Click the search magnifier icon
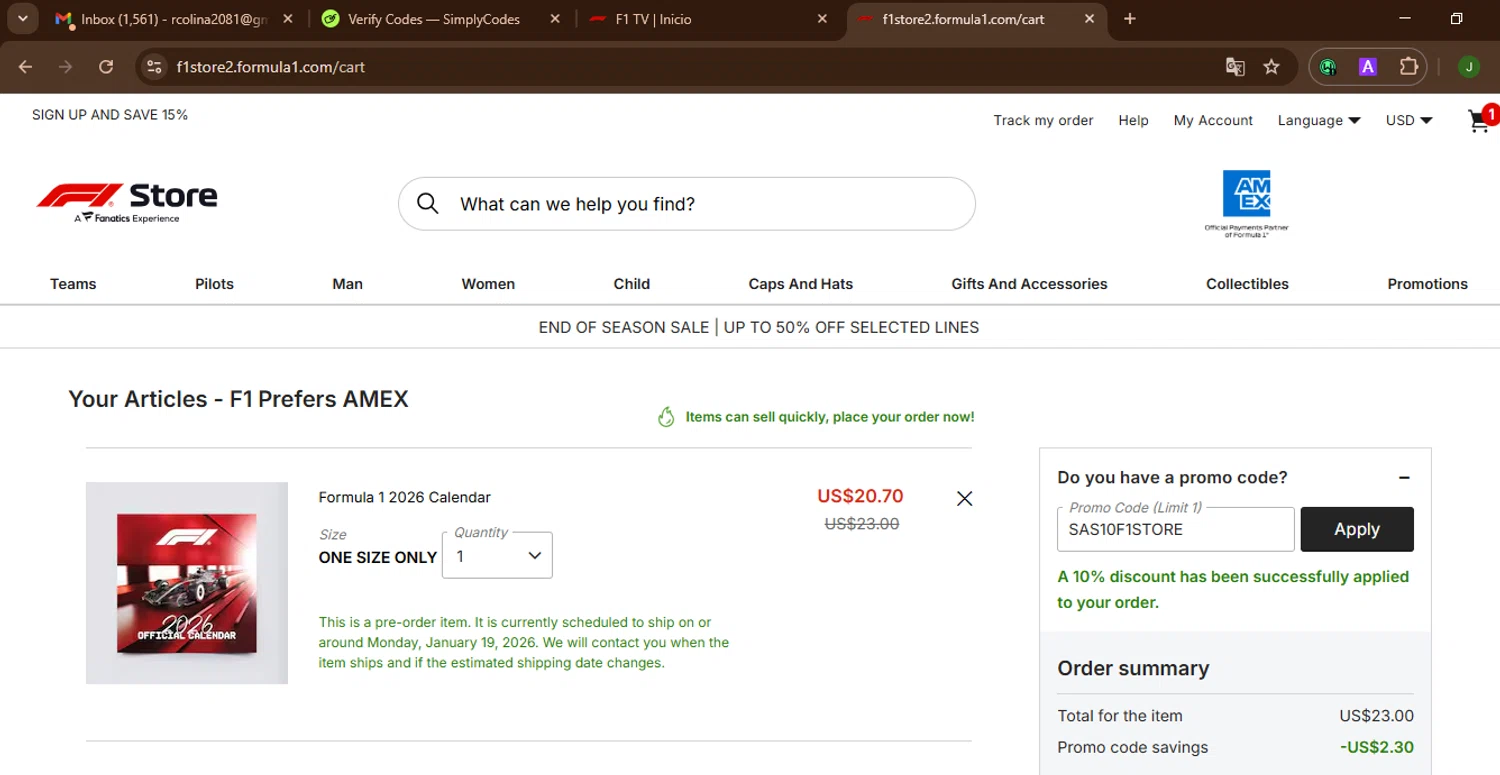 428,204
